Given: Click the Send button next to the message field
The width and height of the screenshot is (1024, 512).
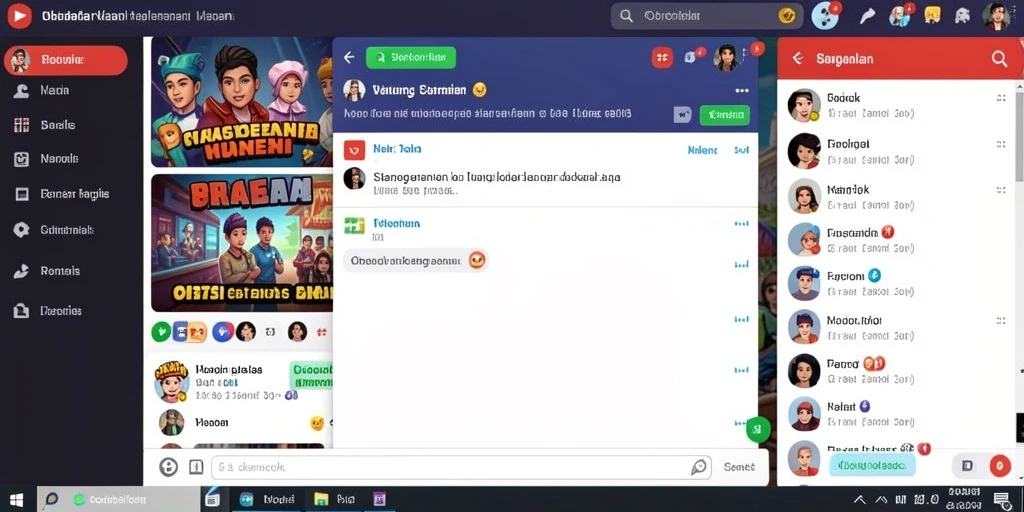Looking at the screenshot, I should [739, 467].
